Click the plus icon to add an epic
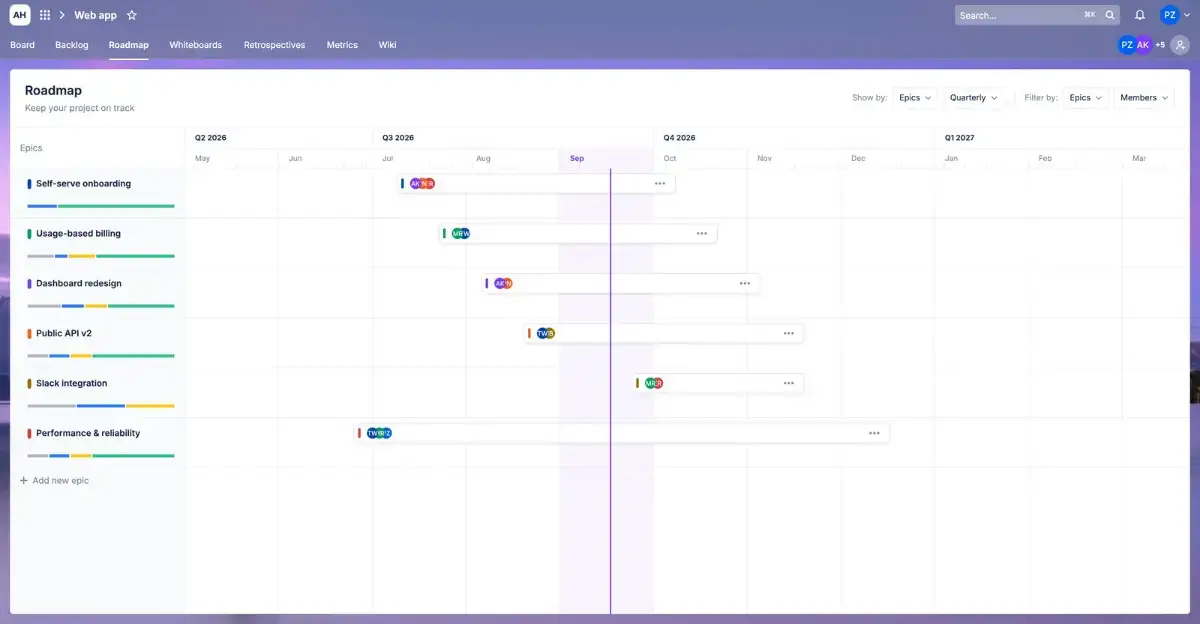 click(24, 481)
